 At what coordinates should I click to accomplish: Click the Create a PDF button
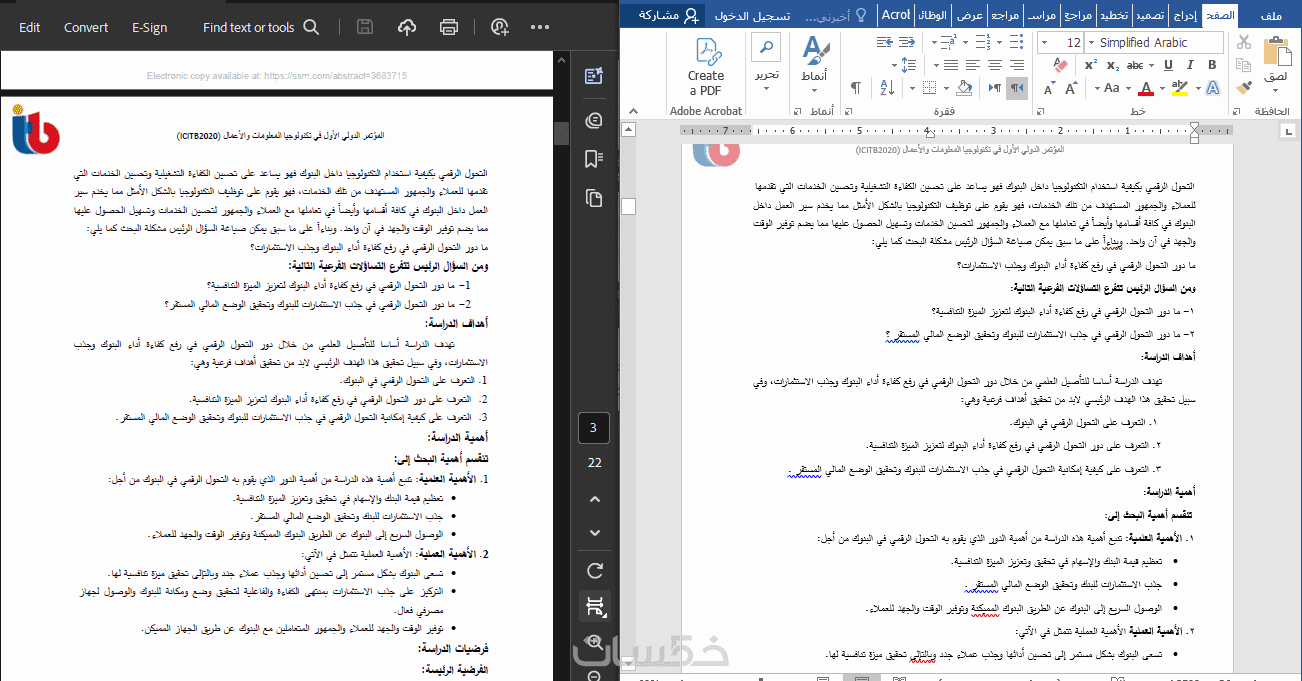(706, 65)
